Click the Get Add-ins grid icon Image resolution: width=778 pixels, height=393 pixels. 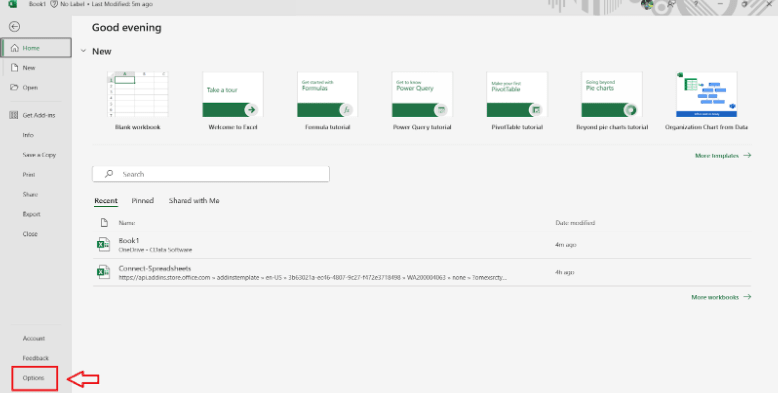click(x=14, y=115)
